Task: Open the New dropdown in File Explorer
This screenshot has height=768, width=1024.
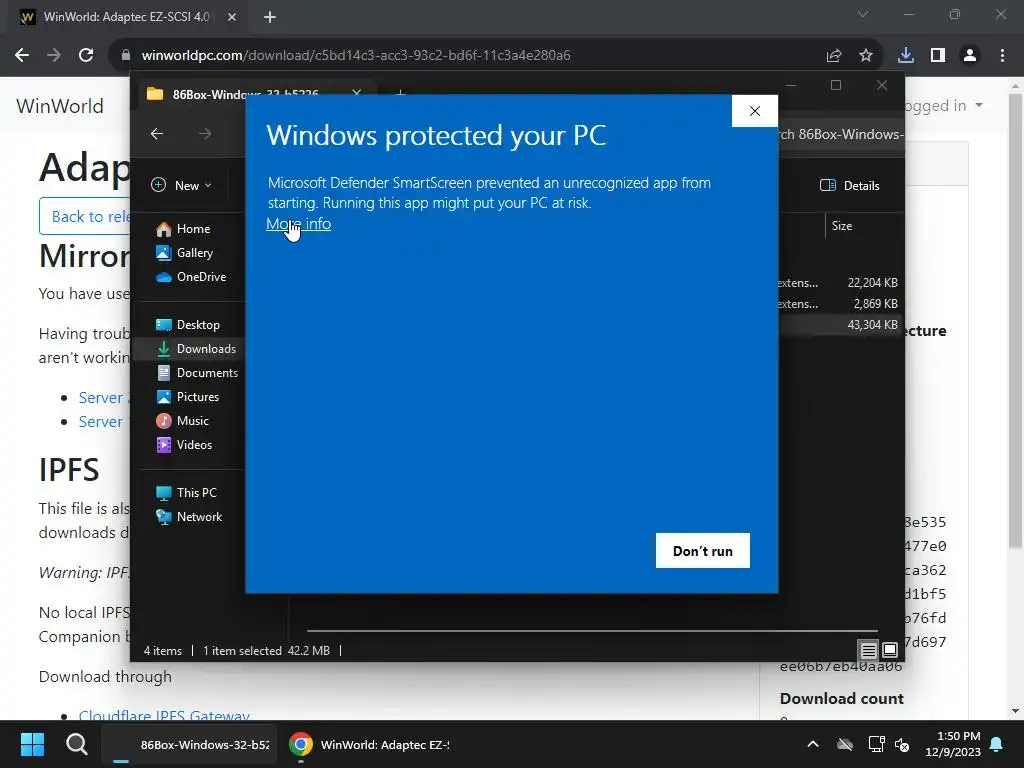Action: point(182,185)
